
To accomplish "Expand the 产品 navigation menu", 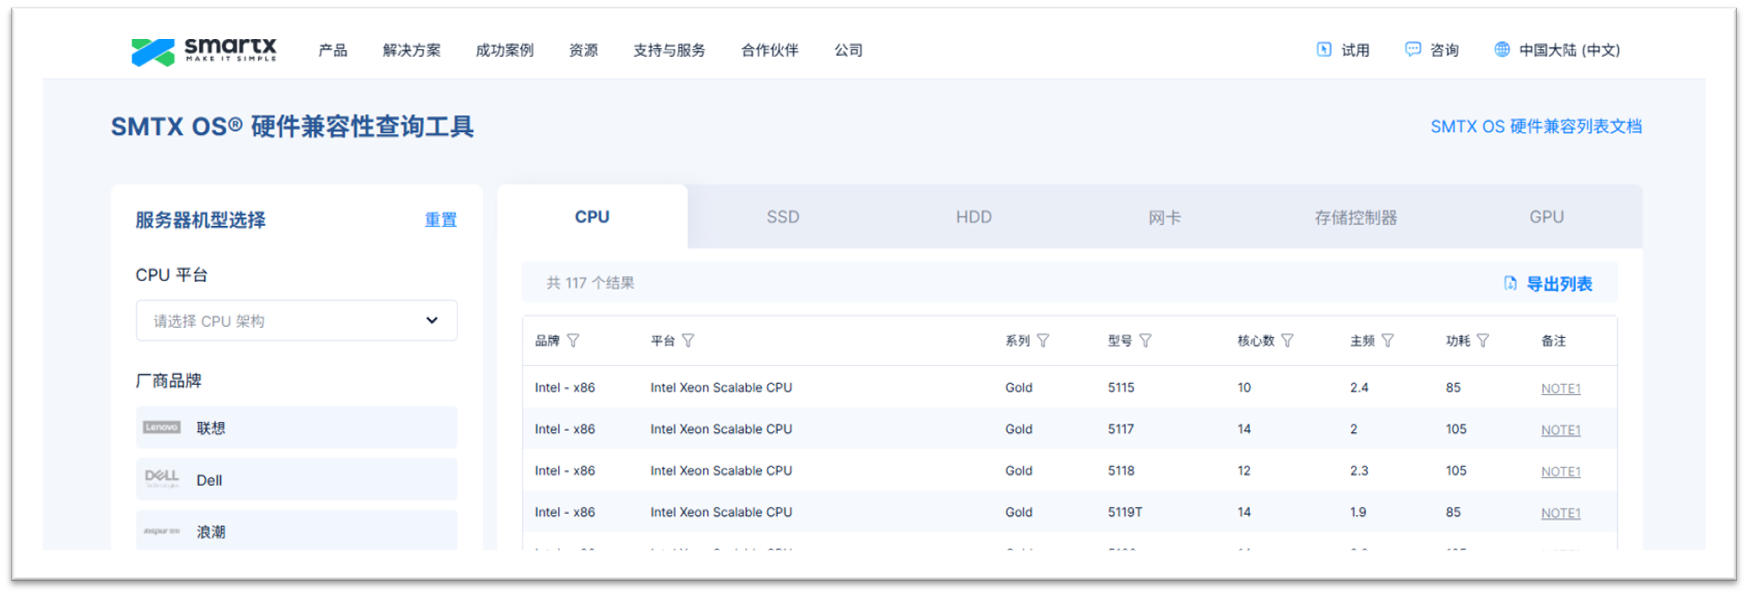I will (x=332, y=50).
